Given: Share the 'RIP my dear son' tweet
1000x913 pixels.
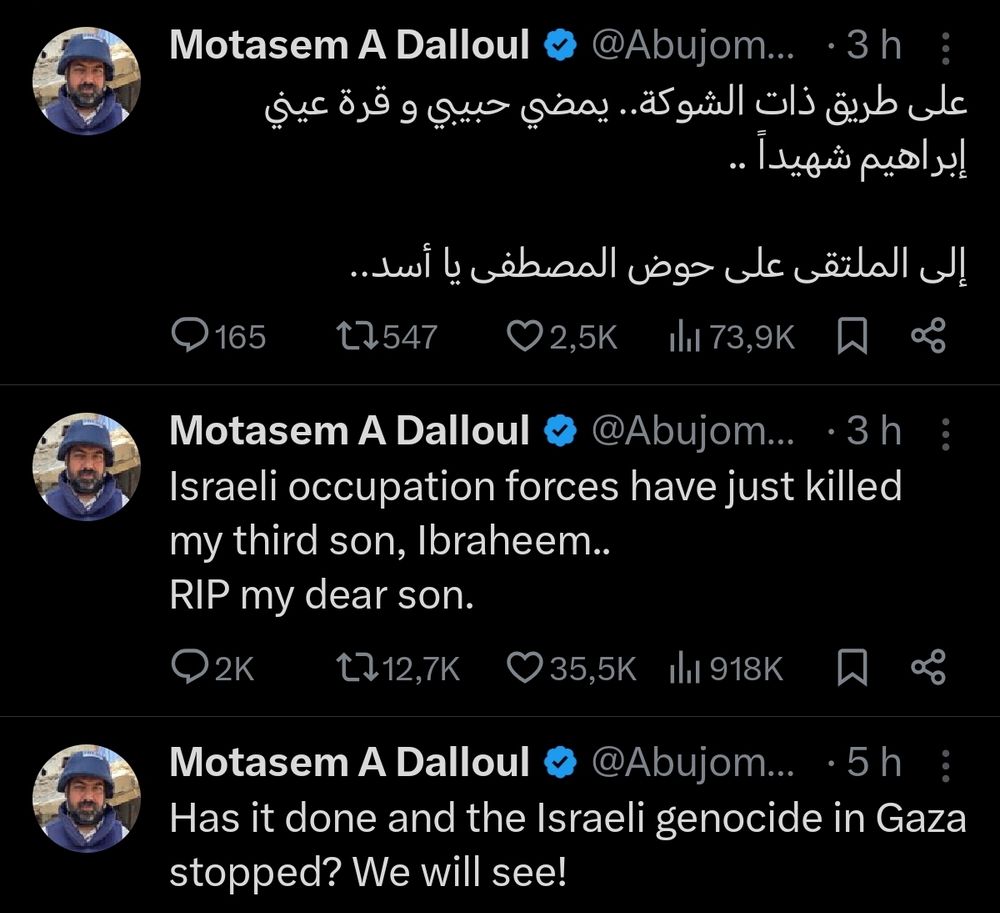Looking at the screenshot, I should tap(928, 668).
